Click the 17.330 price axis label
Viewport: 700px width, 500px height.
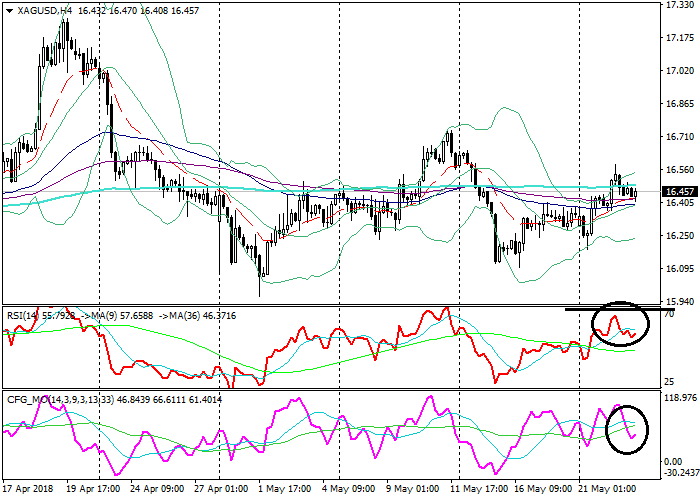pos(680,6)
